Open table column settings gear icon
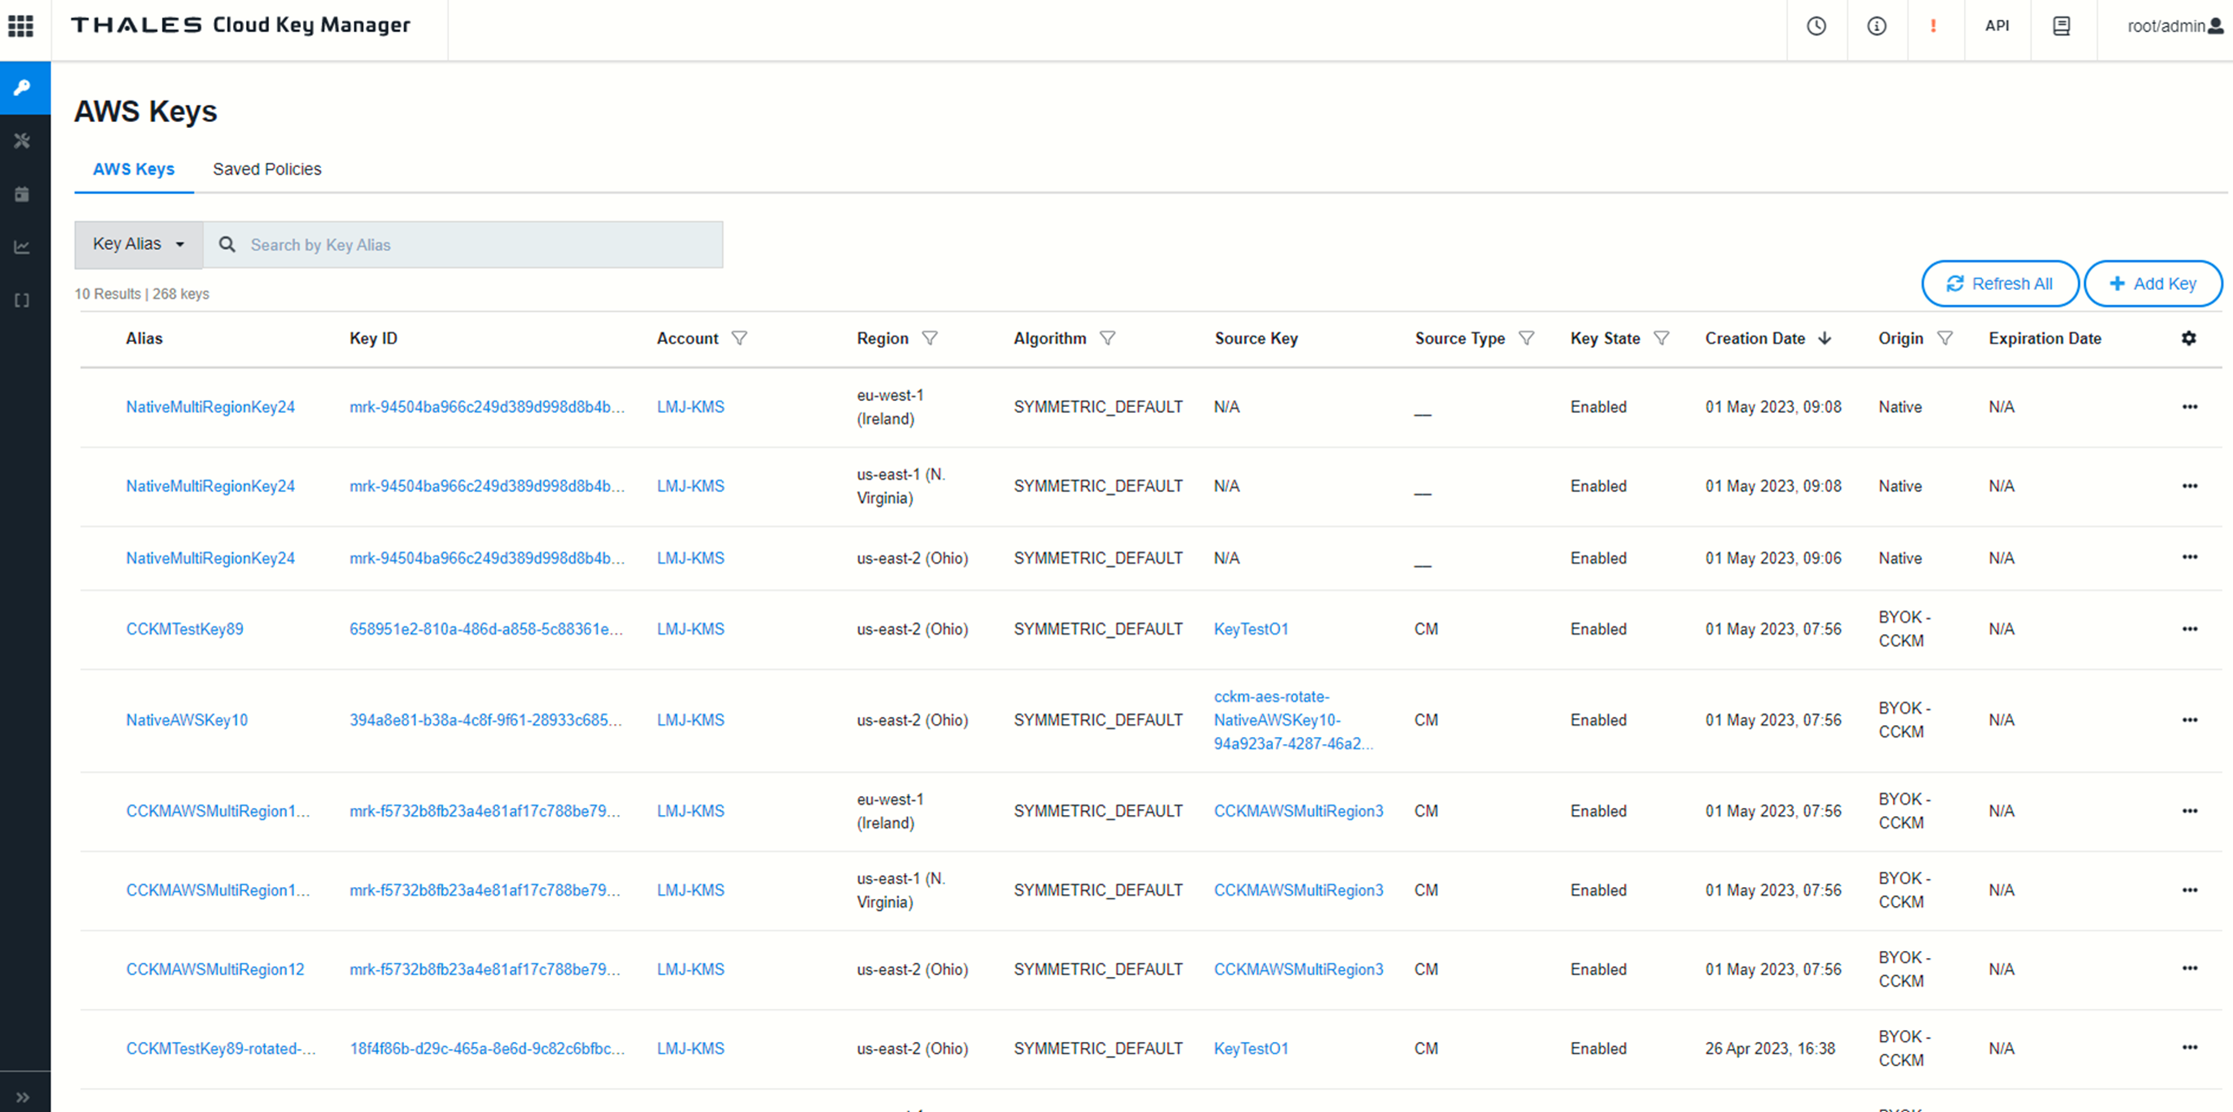Screen dimensions: 2233x1112 (2188, 338)
